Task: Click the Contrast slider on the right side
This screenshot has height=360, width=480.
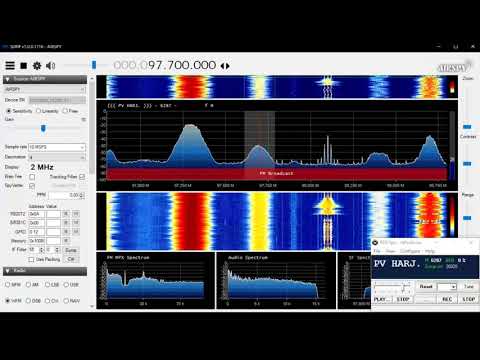Action: [467, 164]
